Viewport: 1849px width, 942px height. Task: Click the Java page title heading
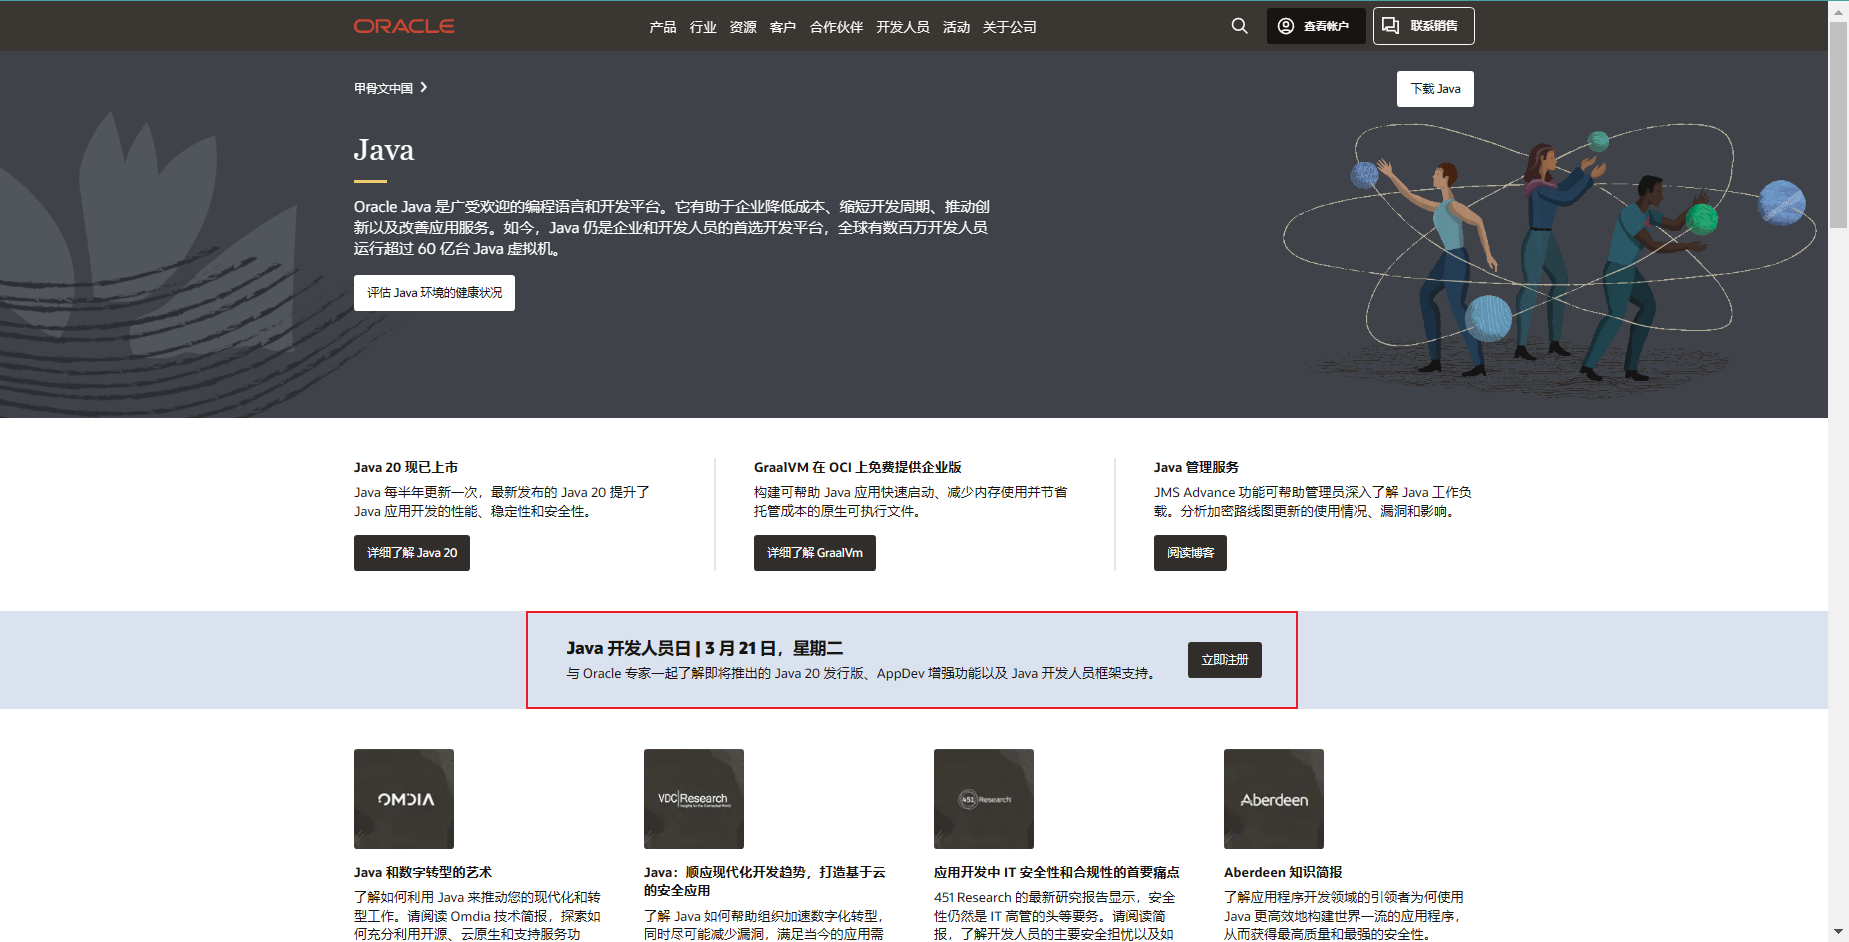(x=384, y=150)
